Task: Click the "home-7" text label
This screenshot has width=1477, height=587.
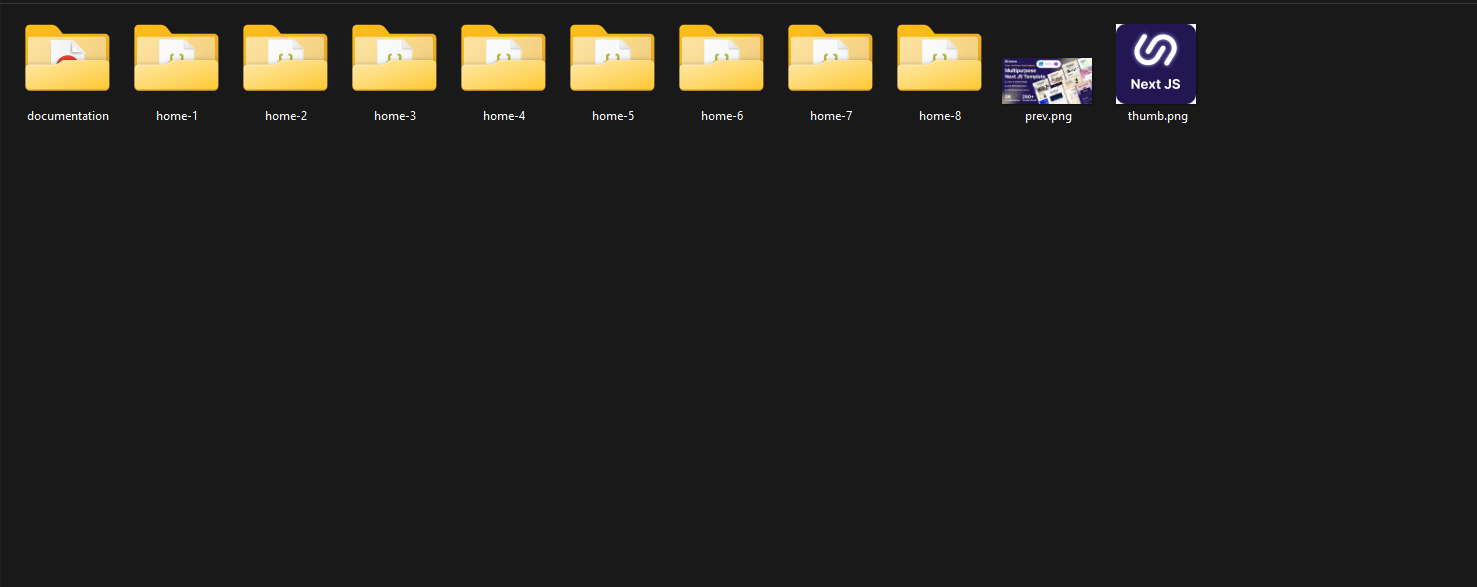Action: (831, 116)
